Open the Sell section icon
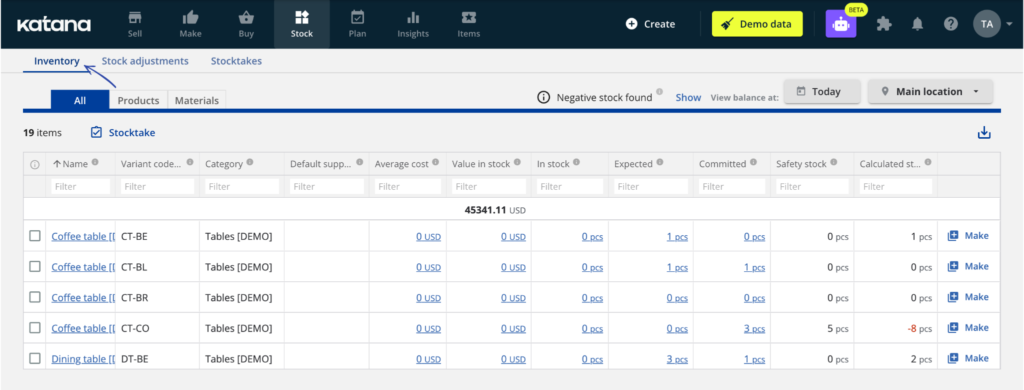 pos(135,18)
